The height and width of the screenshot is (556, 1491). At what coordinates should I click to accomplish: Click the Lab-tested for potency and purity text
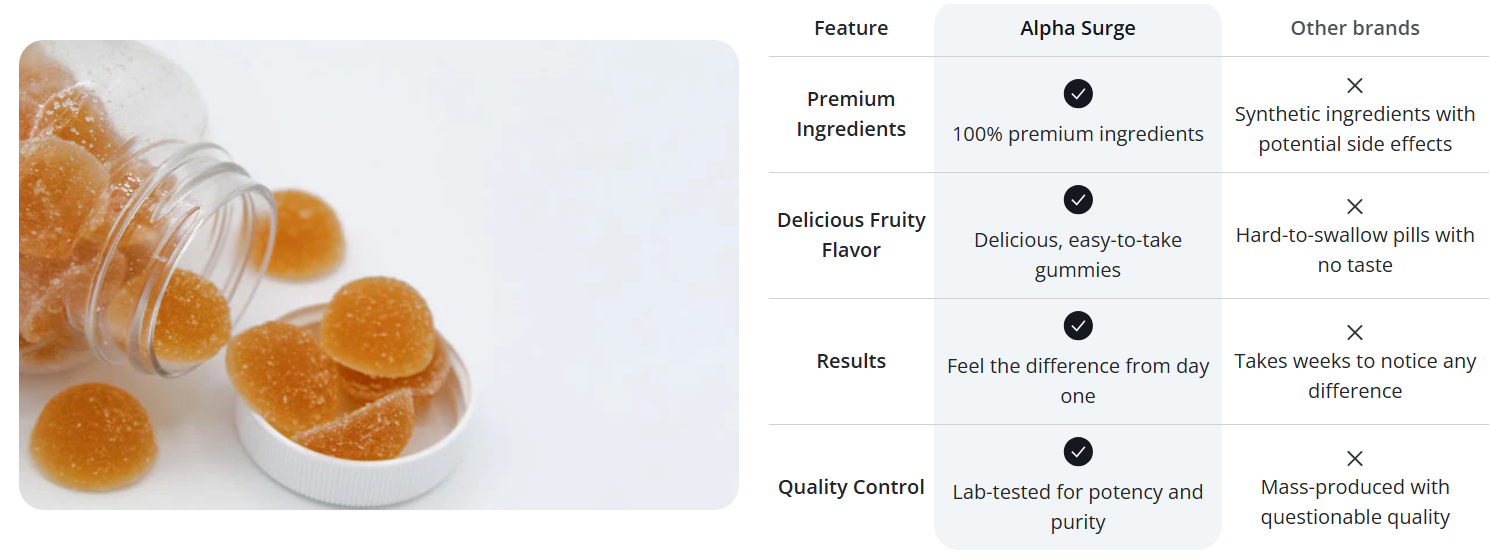[1078, 507]
